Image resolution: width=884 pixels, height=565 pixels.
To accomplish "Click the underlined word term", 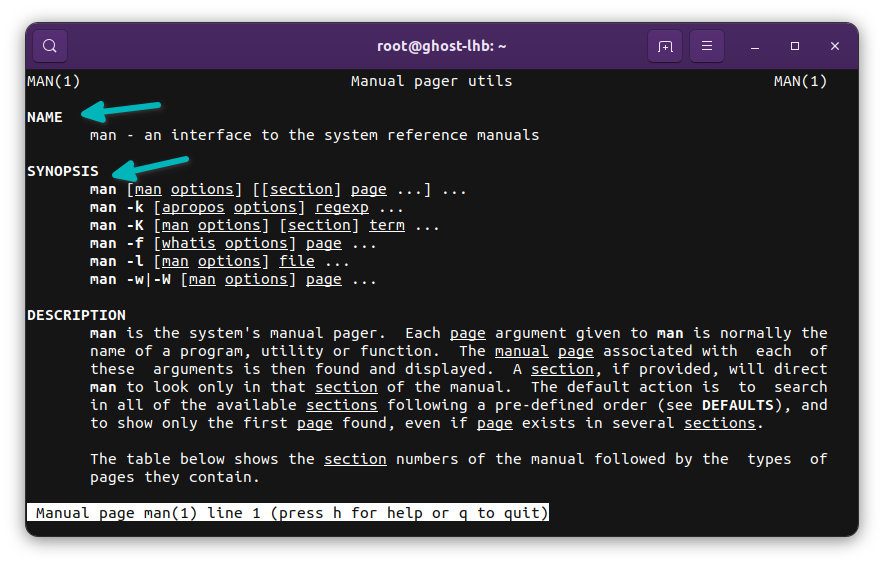I will (x=387, y=226).
